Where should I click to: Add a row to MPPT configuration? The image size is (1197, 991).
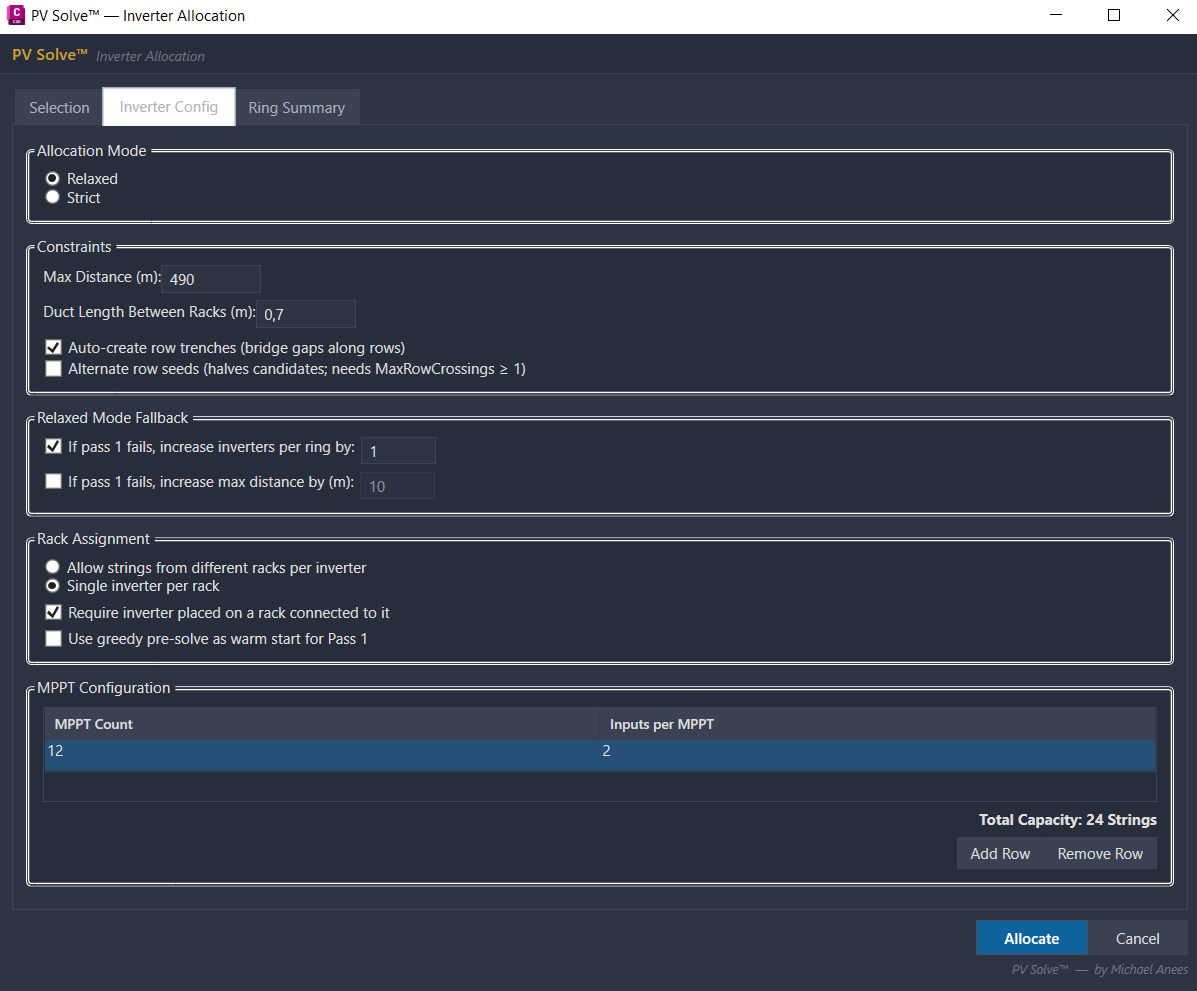coord(999,853)
